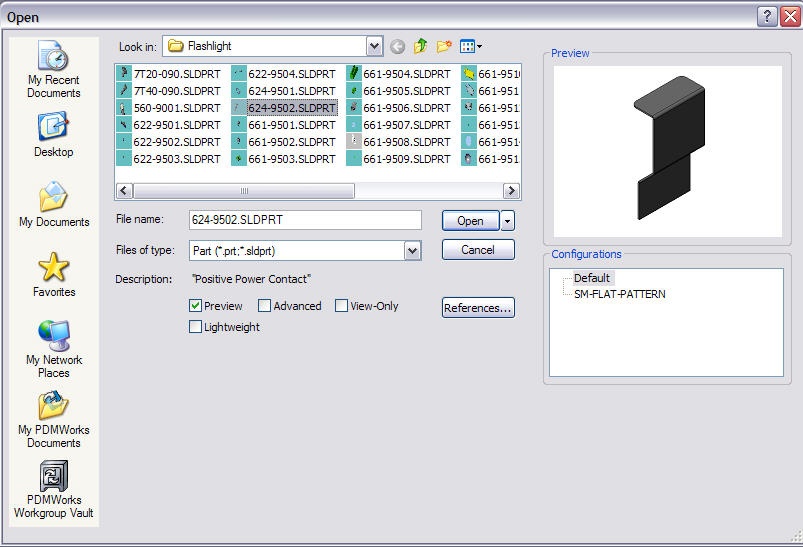Image resolution: width=803 pixels, height=547 pixels.
Task: Toggle the Preview checkbox
Action: coord(195,306)
